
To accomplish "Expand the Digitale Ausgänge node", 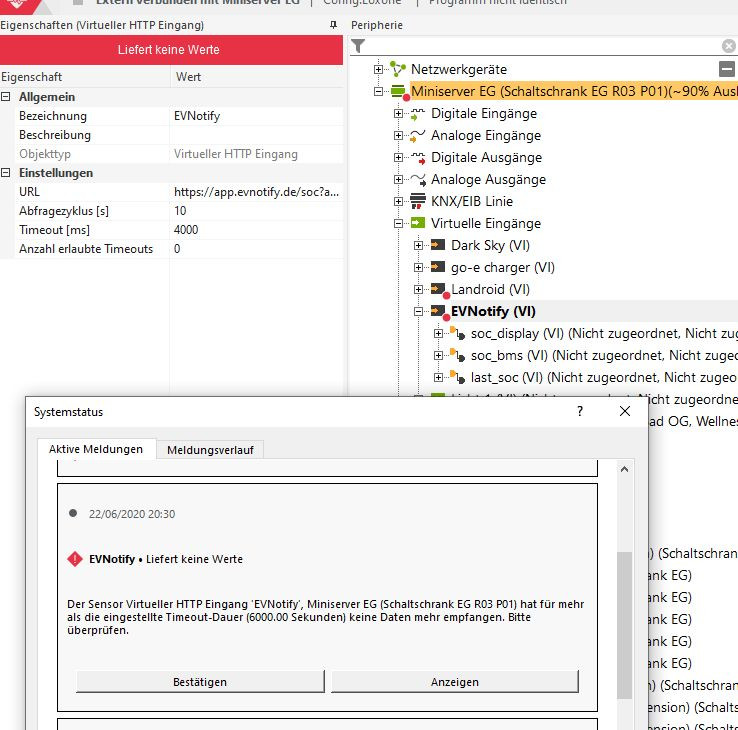I will tap(398, 158).
